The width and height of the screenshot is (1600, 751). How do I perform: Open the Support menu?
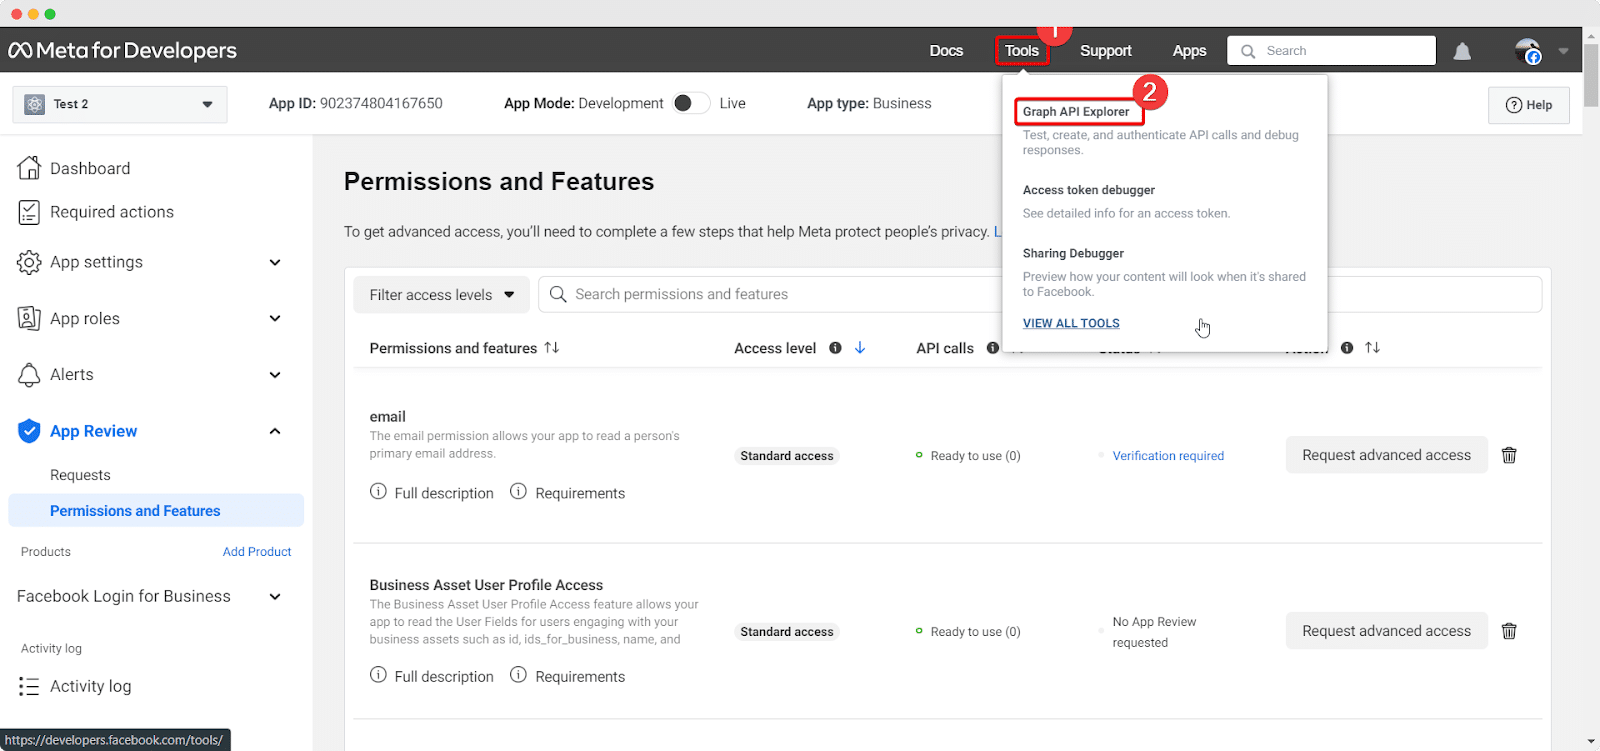click(1105, 50)
